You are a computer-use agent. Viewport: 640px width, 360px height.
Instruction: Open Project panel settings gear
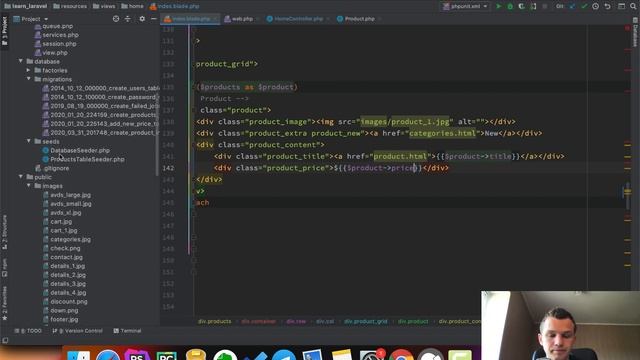pos(142,19)
